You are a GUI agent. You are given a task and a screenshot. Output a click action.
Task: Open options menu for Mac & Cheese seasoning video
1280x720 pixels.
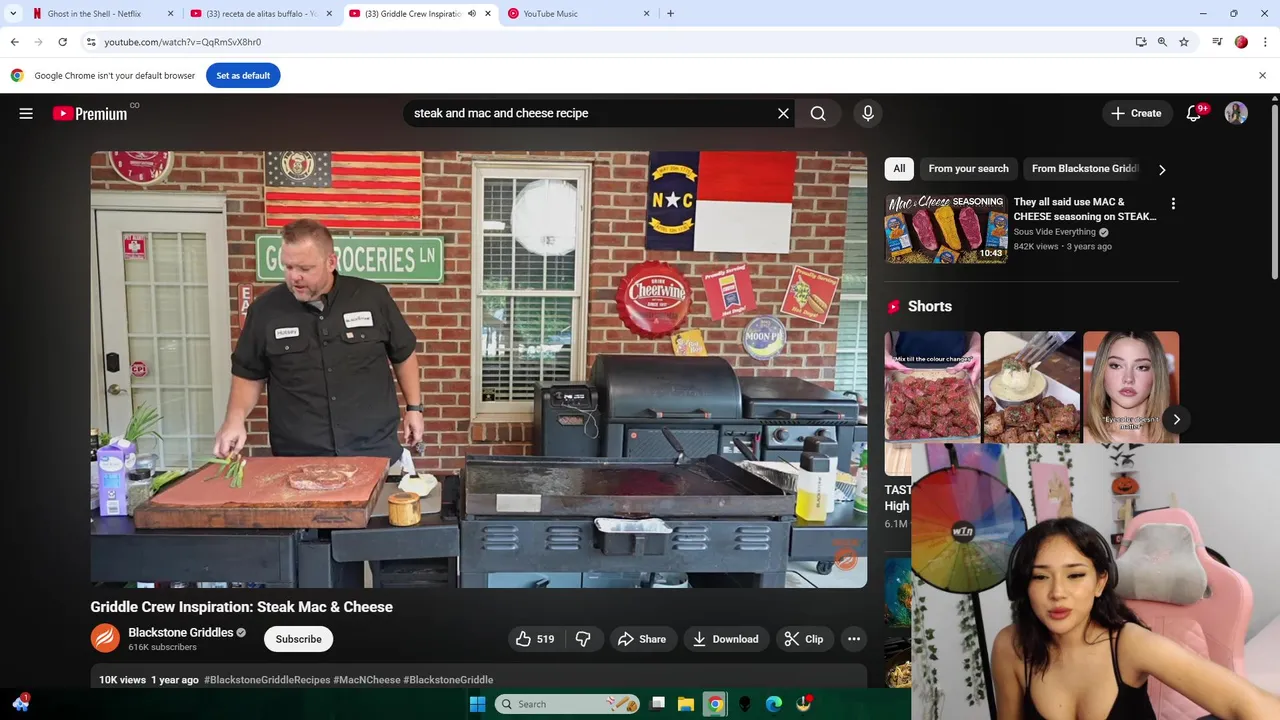click(x=1173, y=203)
